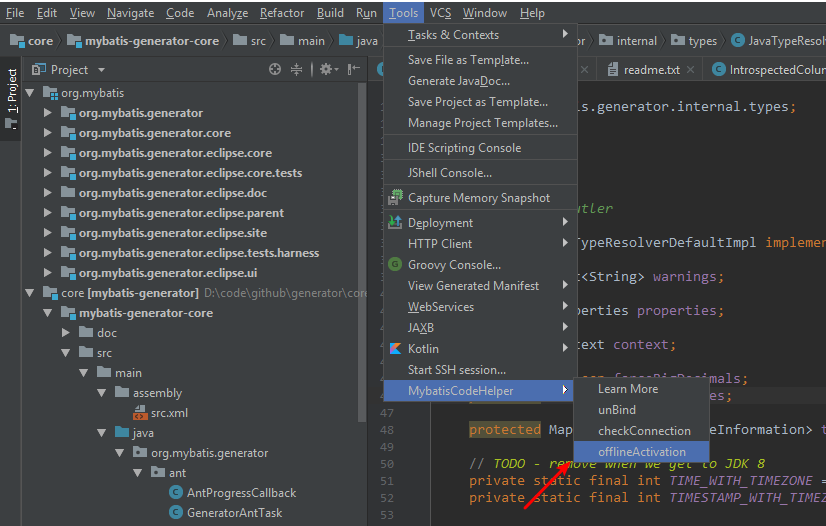The width and height of the screenshot is (826, 526).
Task: Click the readme.txt file icon in tab
Action: pyautogui.click(x=613, y=70)
